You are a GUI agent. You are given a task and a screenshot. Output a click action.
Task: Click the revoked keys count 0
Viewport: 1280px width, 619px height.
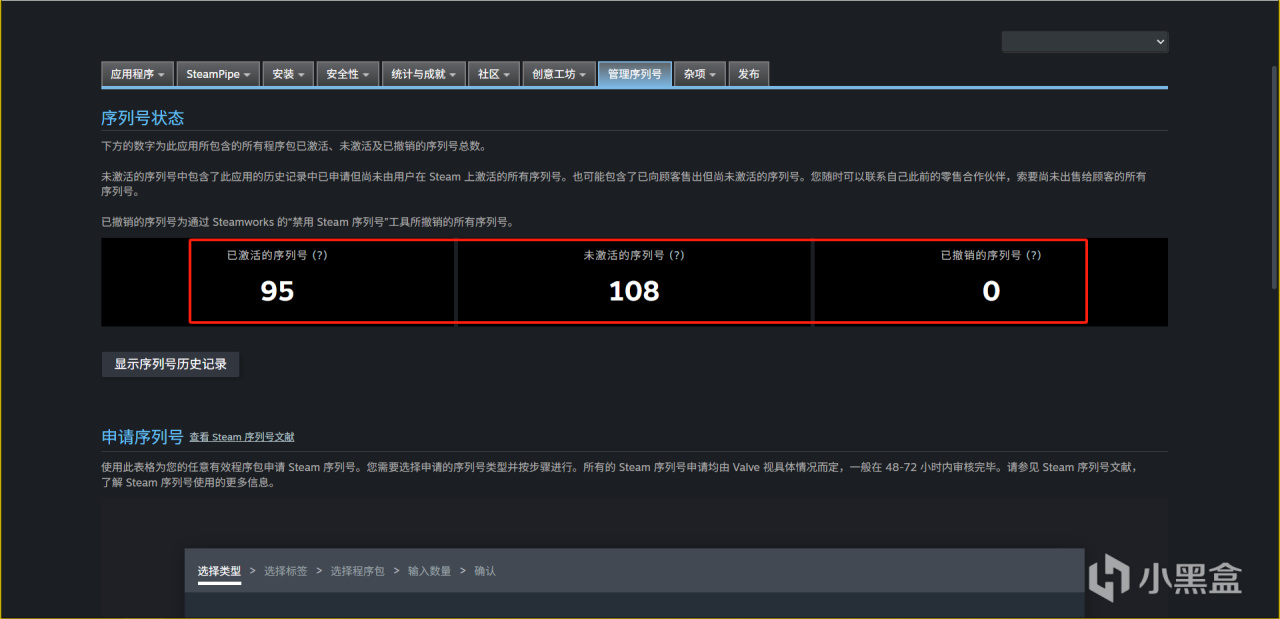pyautogui.click(x=991, y=291)
